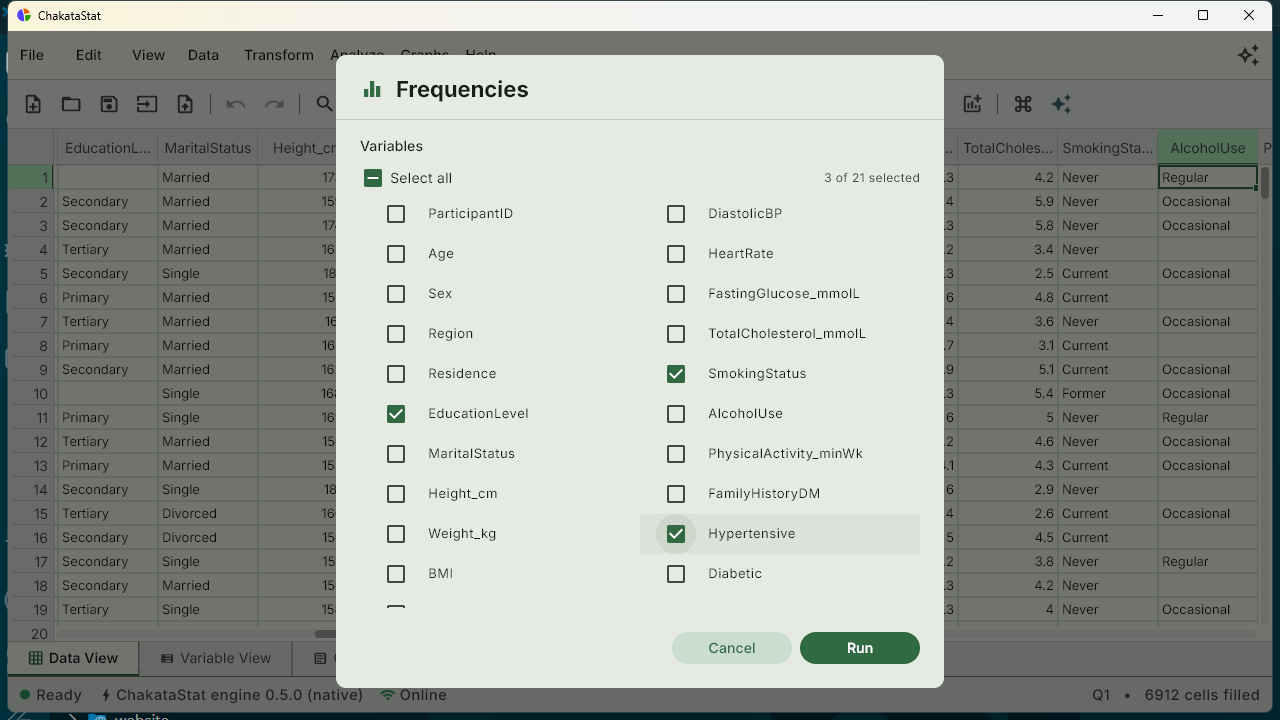Click the Frequencies bar-chart title icon
The height and width of the screenshot is (720, 1280).
click(372, 89)
